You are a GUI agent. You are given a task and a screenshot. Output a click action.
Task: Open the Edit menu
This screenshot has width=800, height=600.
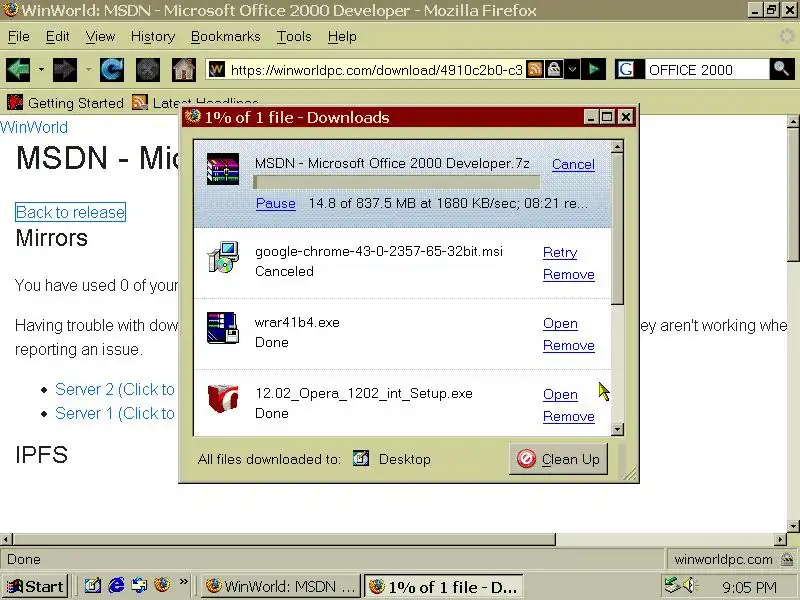coord(58,37)
